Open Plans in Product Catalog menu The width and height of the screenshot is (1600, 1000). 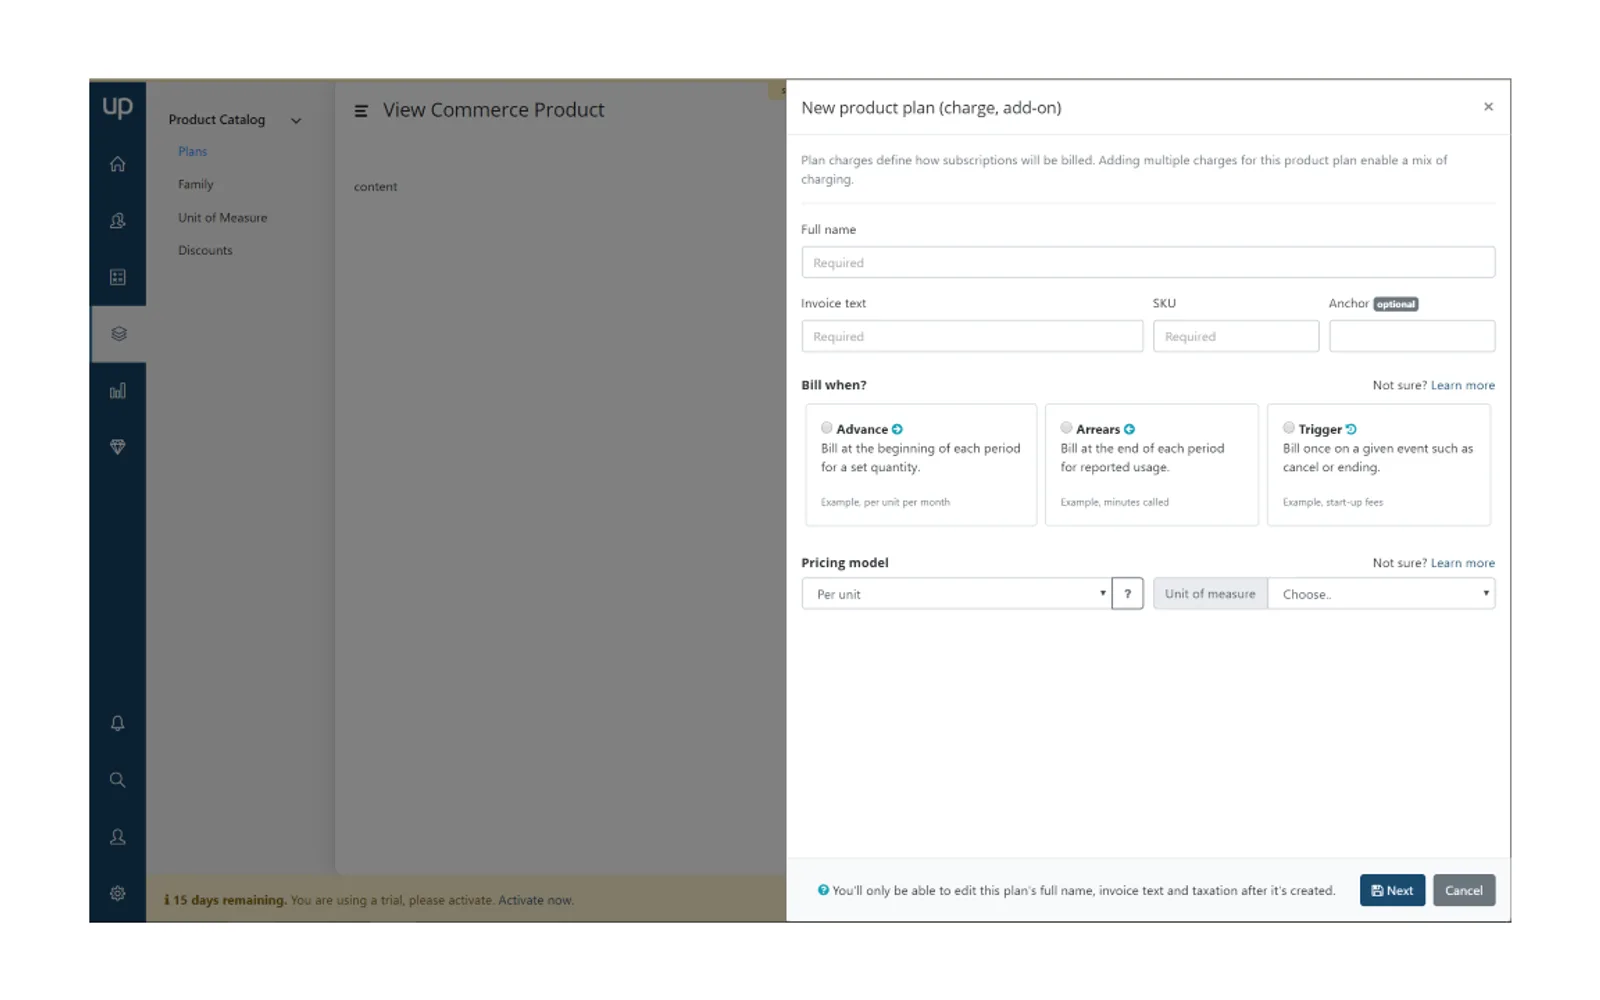(193, 152)
